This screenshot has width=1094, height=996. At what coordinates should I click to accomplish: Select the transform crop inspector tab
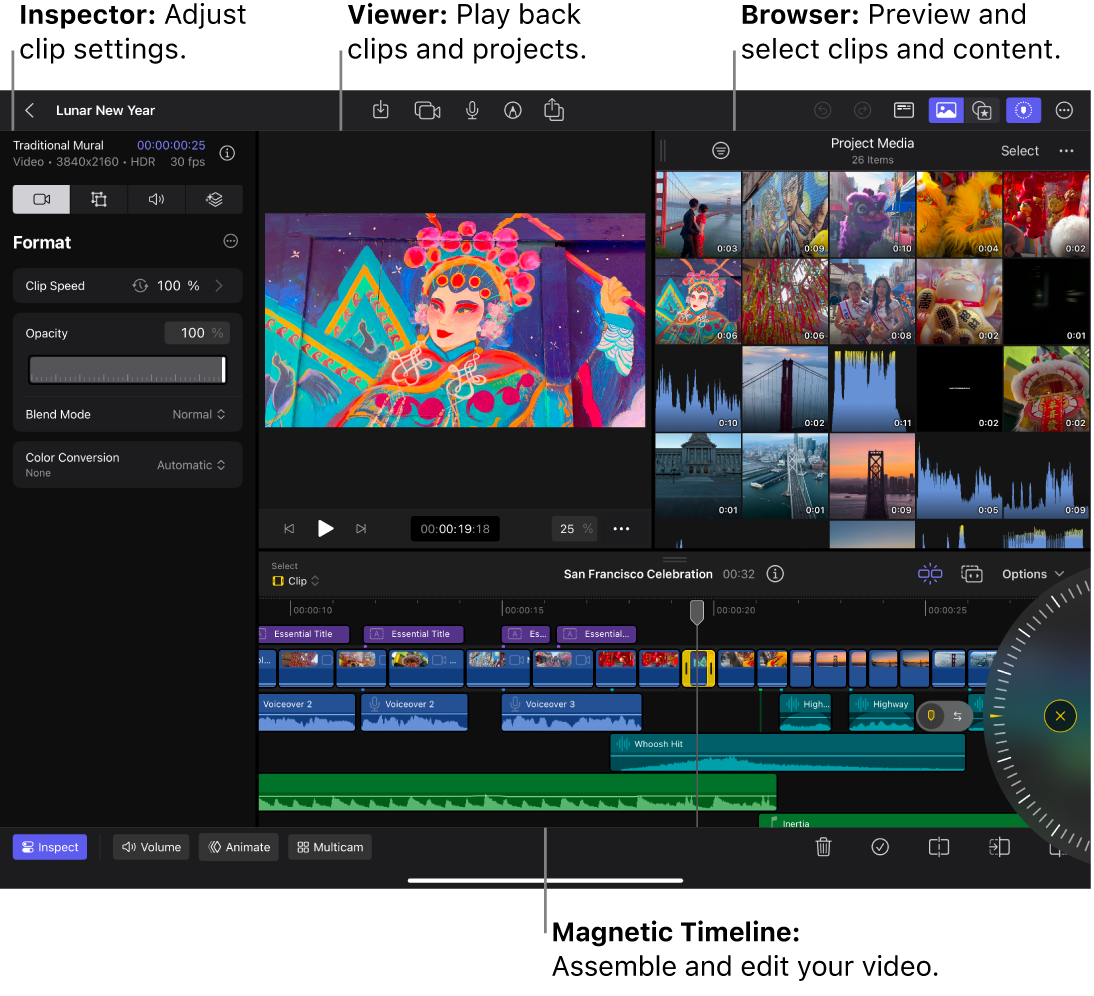pyautogui.click(x=99, y=199)
